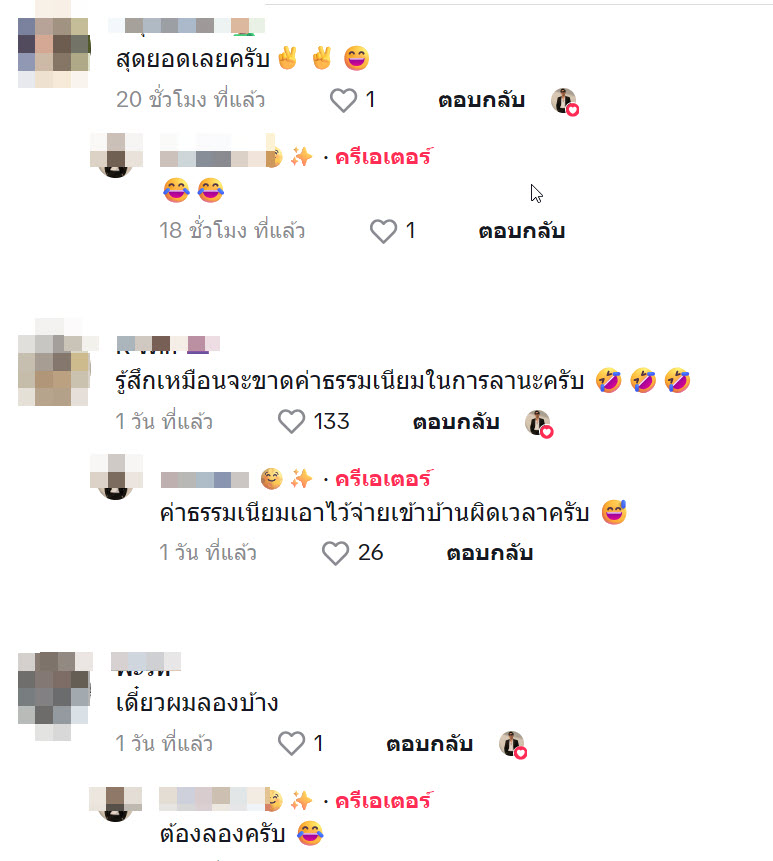Reply to the fee-related comment with 133 likes
Screen dimensions: 773x861
point(456,422)
